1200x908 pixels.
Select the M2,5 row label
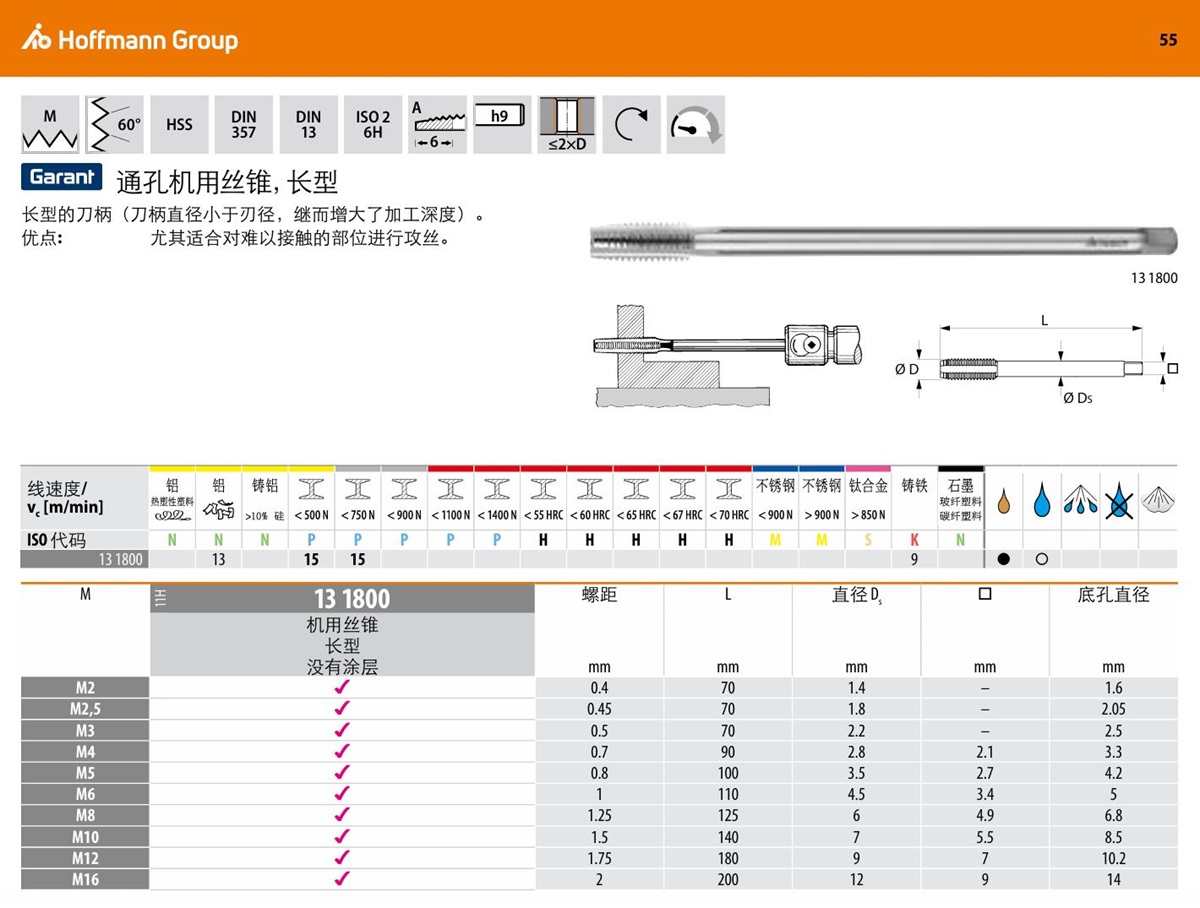click(x=85, y=709)
